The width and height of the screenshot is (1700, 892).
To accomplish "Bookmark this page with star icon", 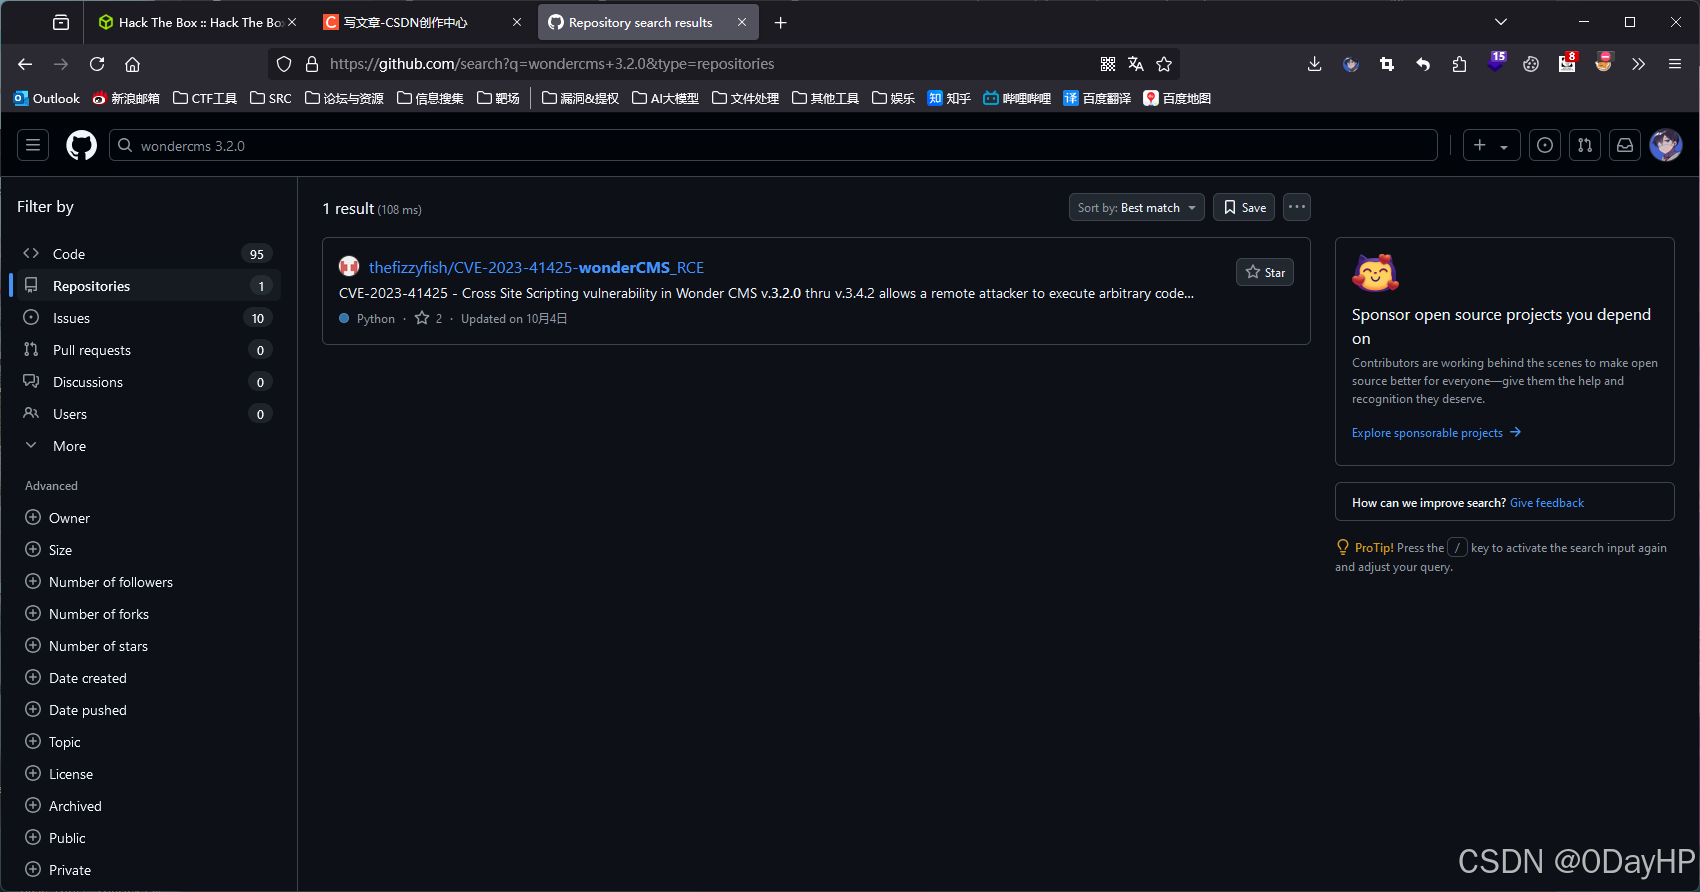I will pos(1164,64).
